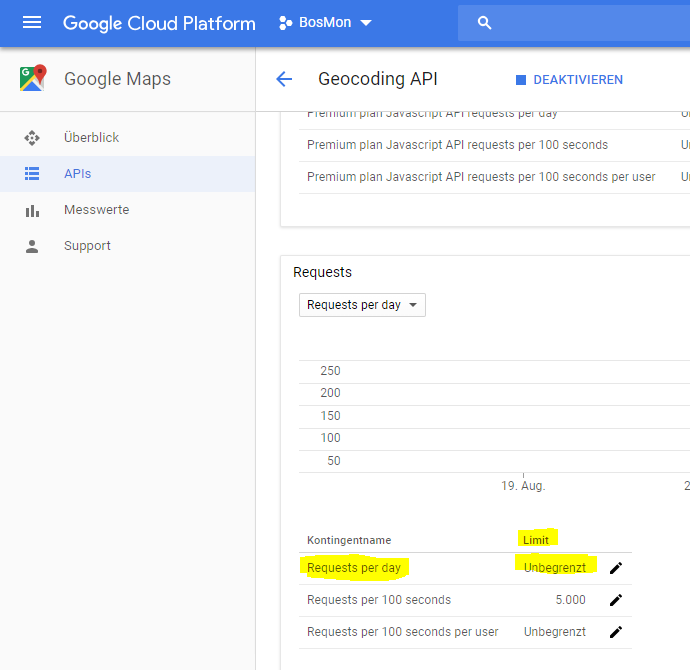Click Unbegrenzt value for Requests per day
Image resolution: width=690 pixels, height=670 pixels.
coord(554,568)
